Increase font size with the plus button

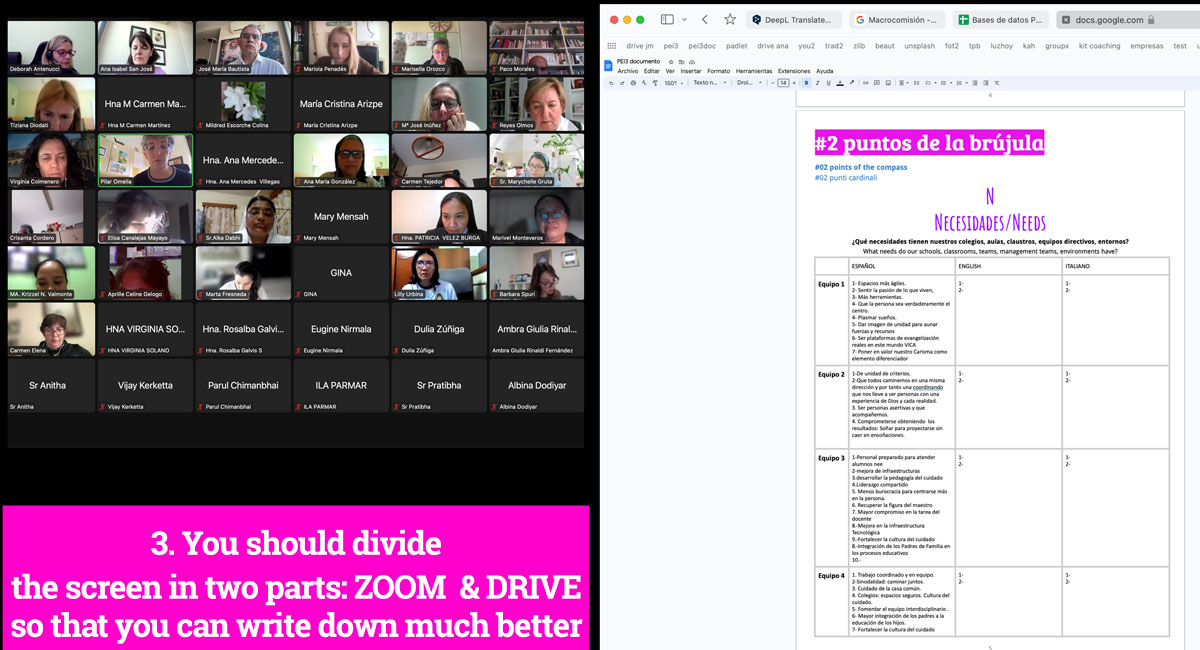coord(795,83)
